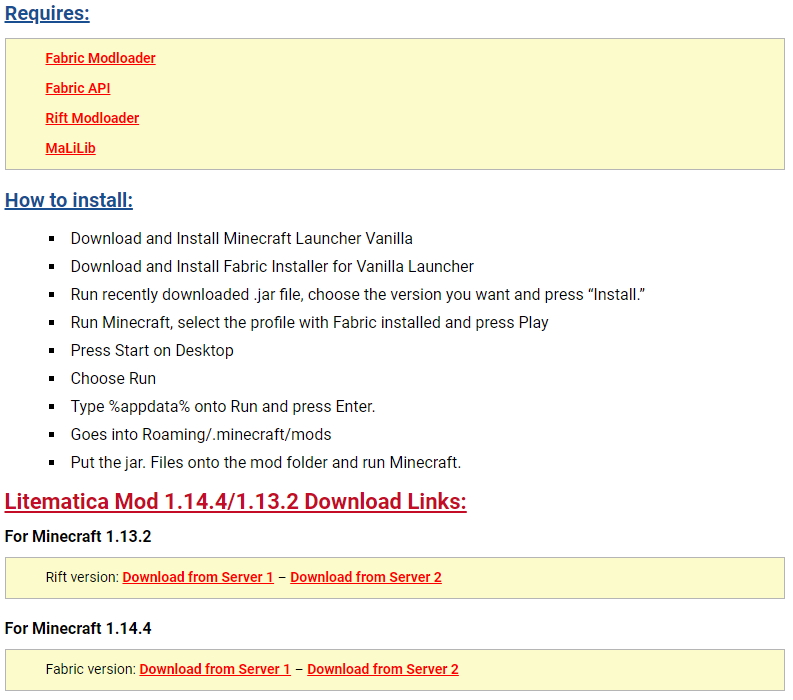This screenshot has height=700, width=793.
Task: Click the "For Minecraft 1.14.4" subheading
Action: 78,629
